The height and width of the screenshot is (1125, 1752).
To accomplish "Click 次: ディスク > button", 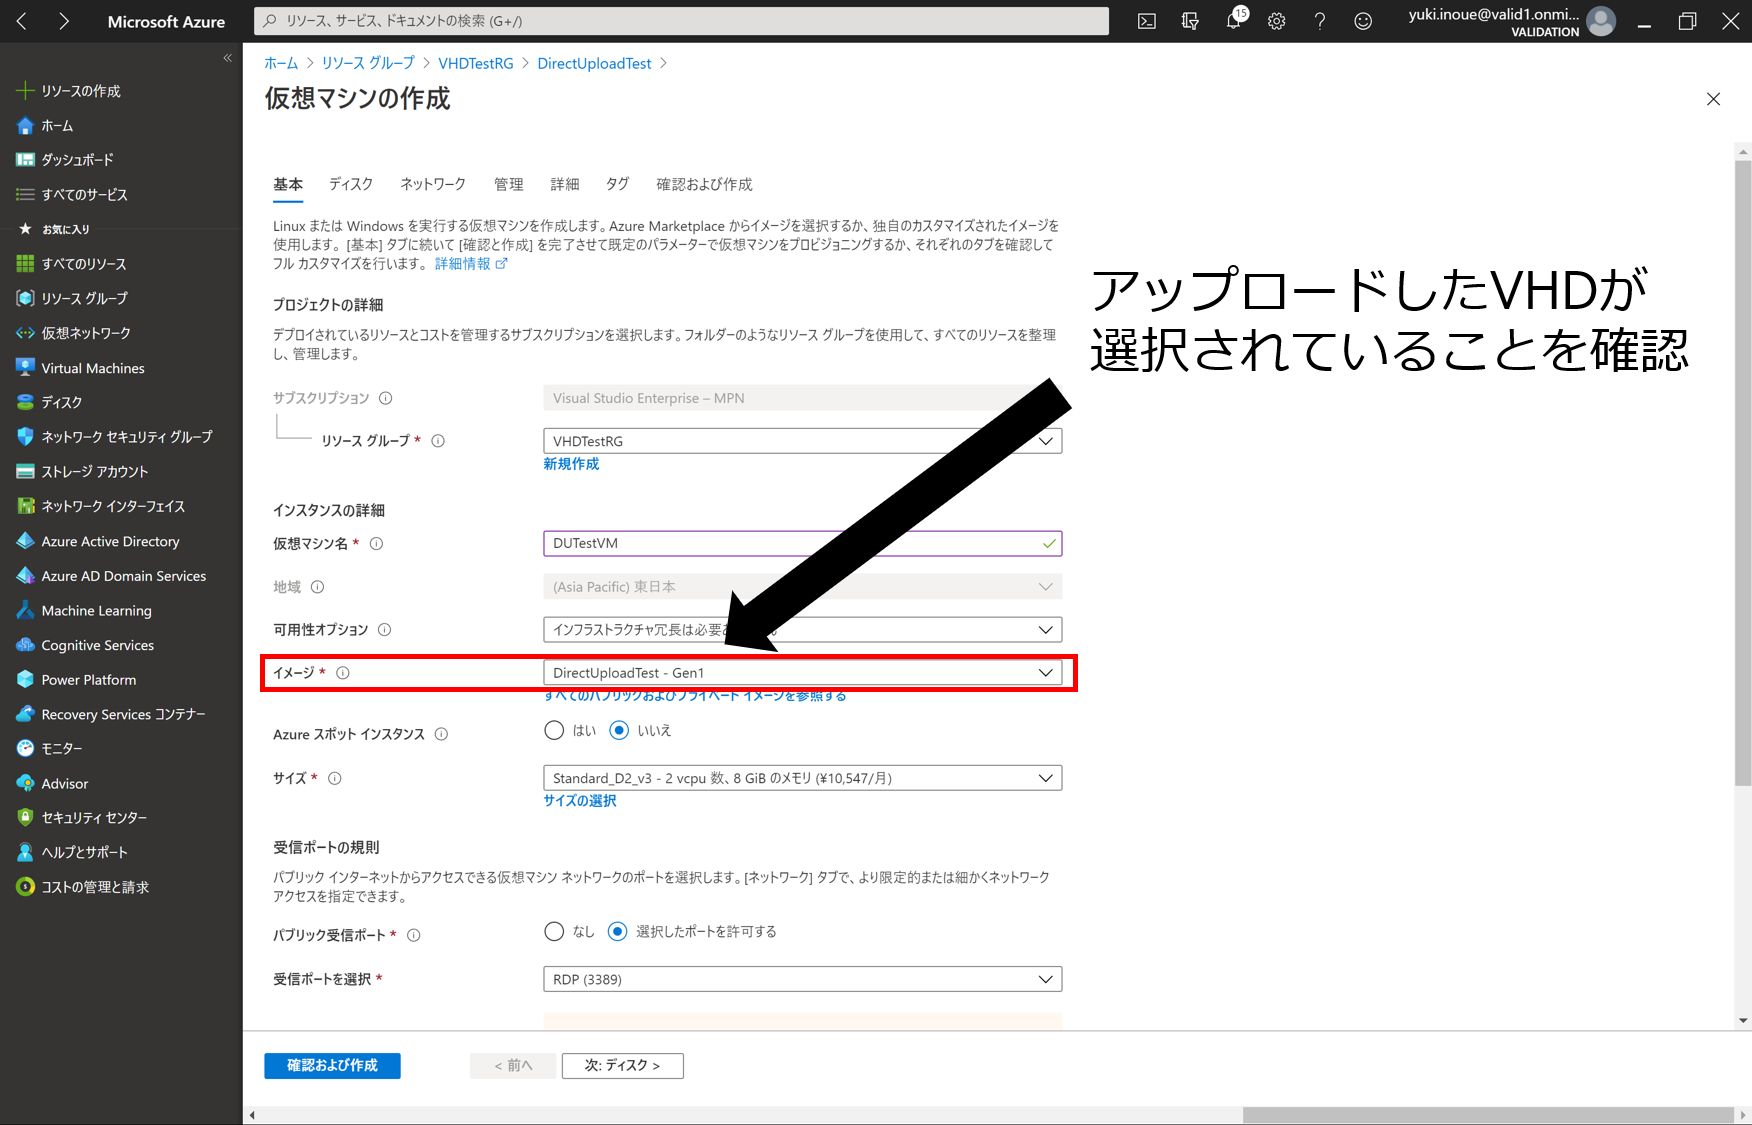I will [622, 1066].
